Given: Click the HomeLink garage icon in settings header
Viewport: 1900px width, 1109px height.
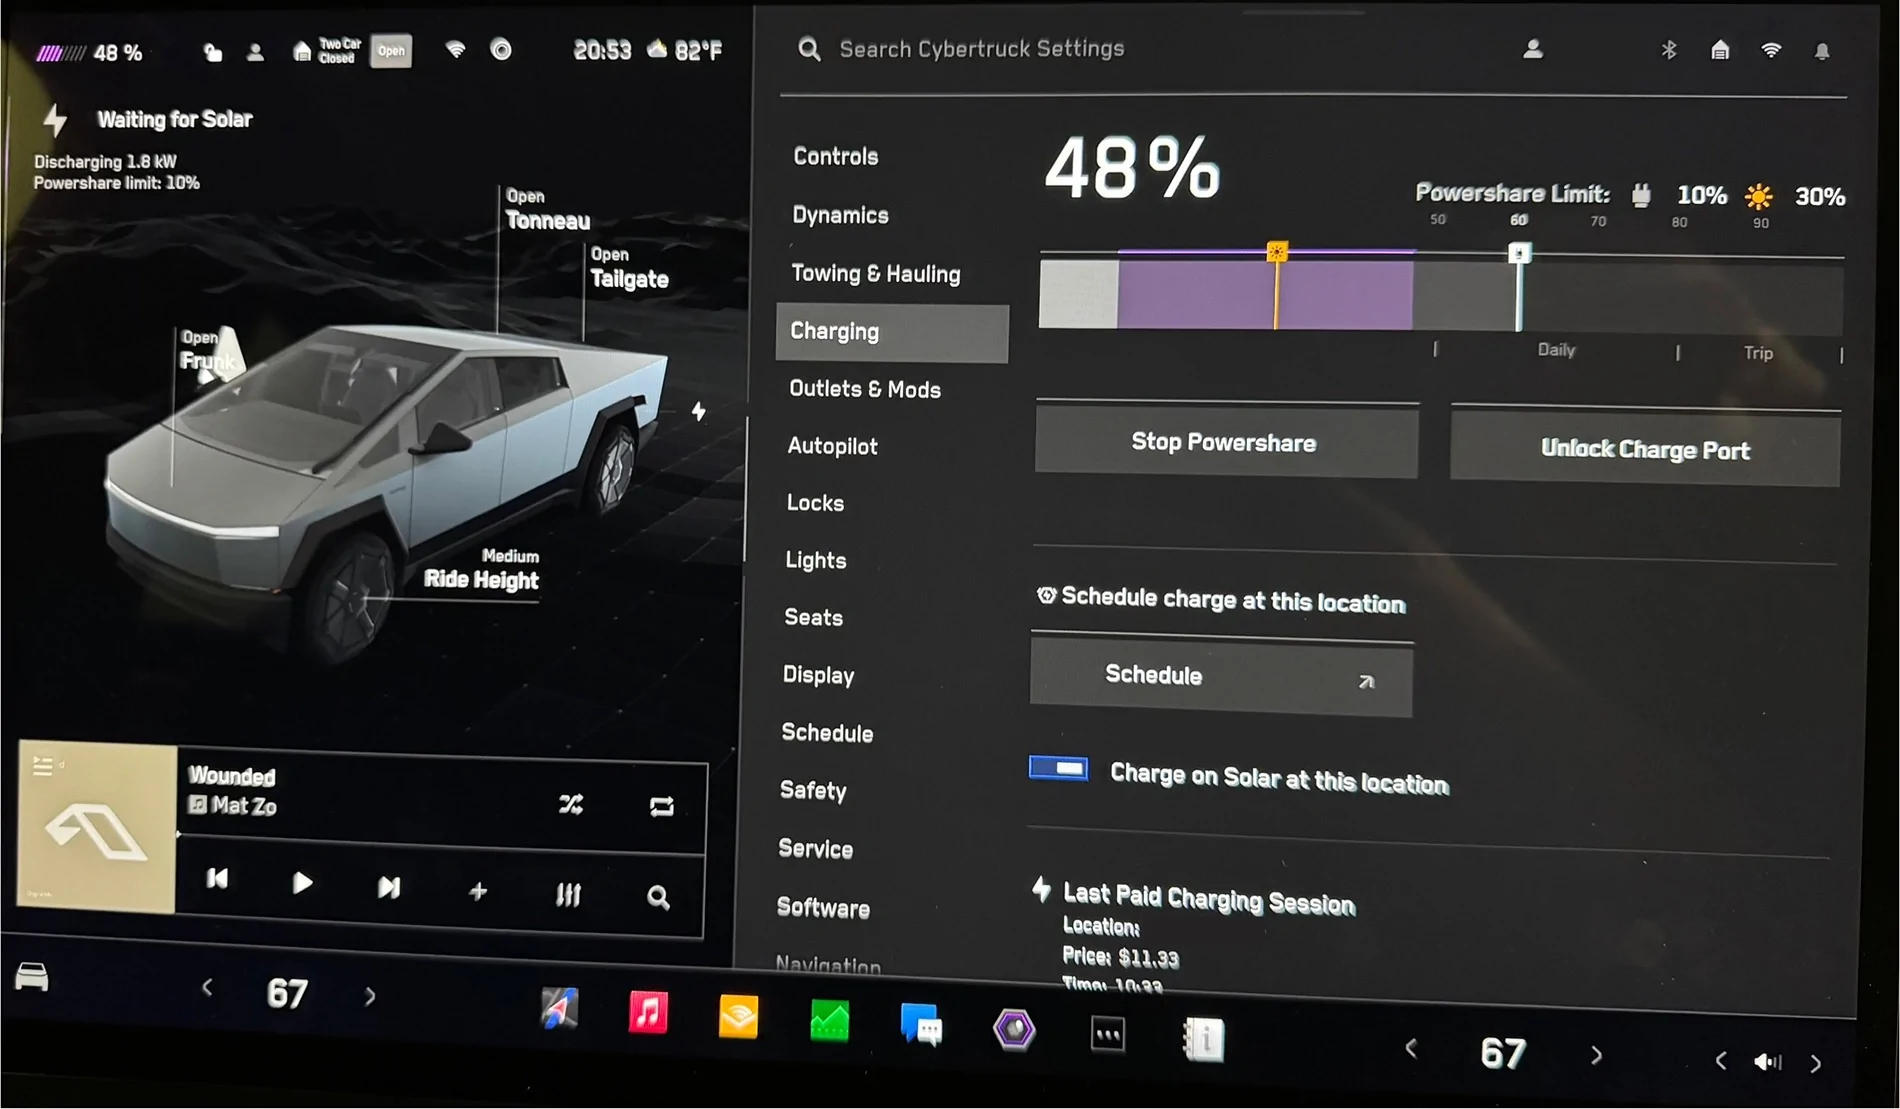Looking at the screenshot, I should (x=1720, y=50).
